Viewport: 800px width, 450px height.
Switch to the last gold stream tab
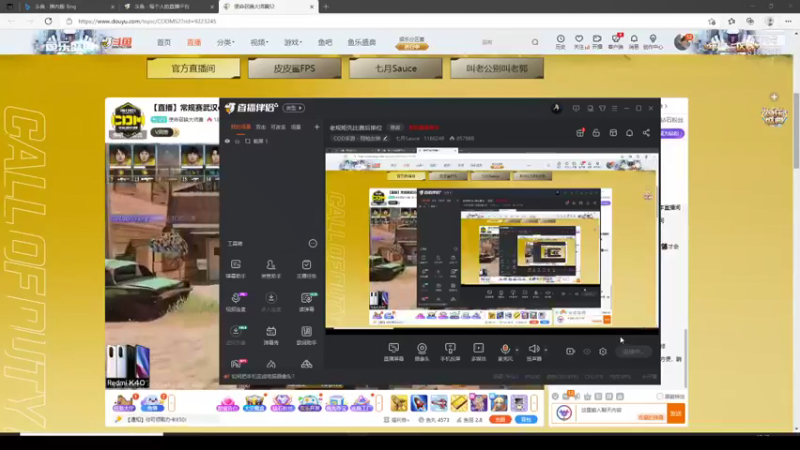point(497,68)
